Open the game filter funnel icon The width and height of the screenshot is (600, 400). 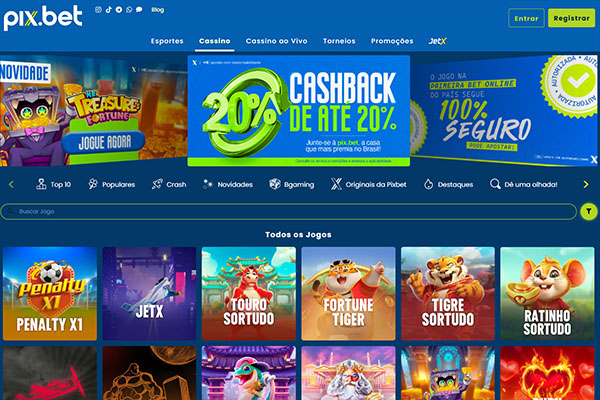(589, 211)
